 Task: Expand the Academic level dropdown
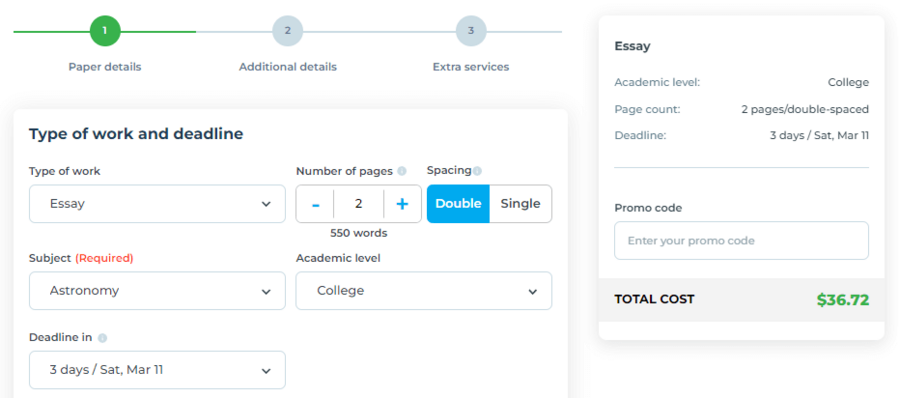(x=424, y=291)
